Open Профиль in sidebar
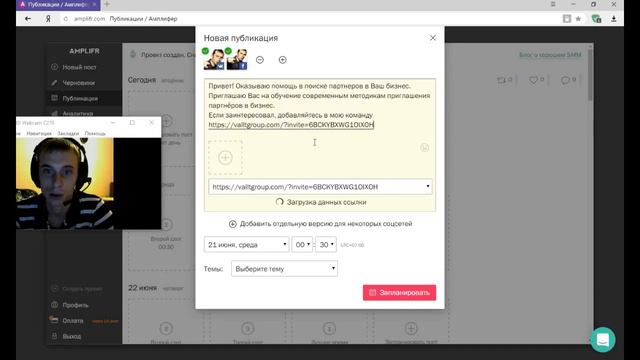Image resolution: width=640 pixels, height=360 pixels. tap(75, 305)
